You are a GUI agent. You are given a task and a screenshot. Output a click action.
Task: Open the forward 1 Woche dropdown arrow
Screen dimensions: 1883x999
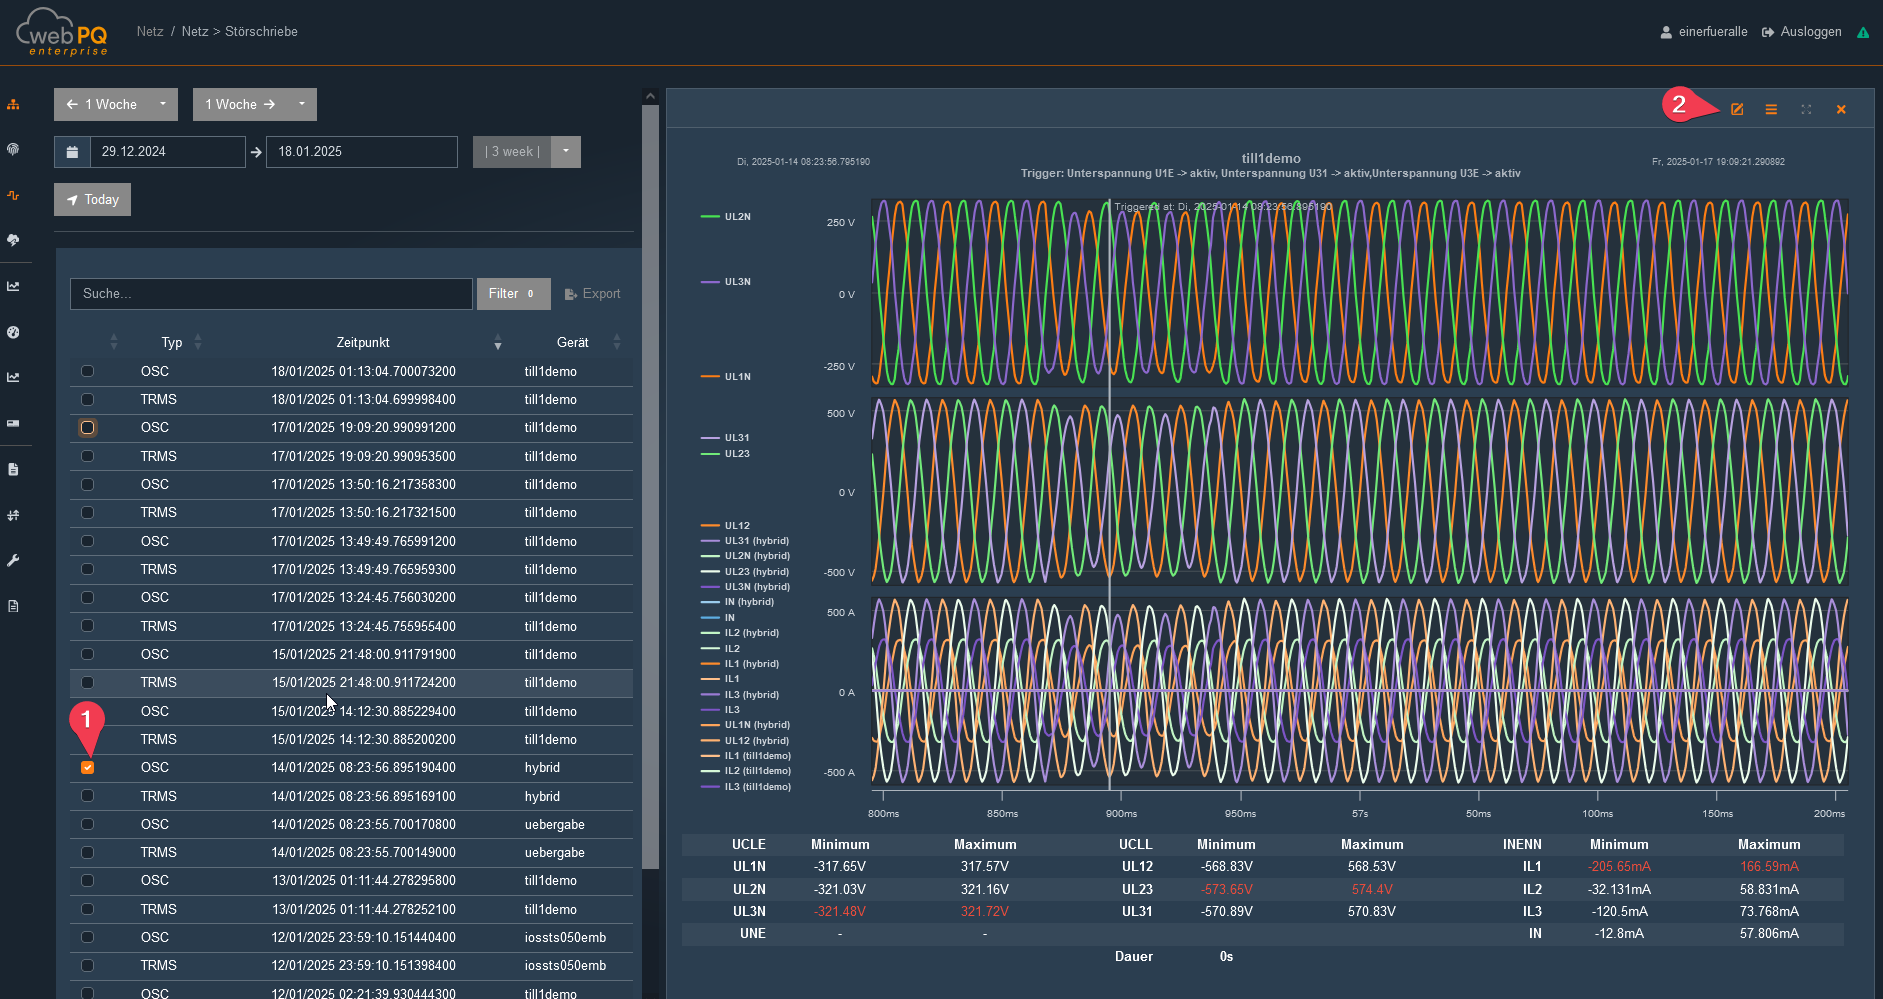[x=302, y=104]
